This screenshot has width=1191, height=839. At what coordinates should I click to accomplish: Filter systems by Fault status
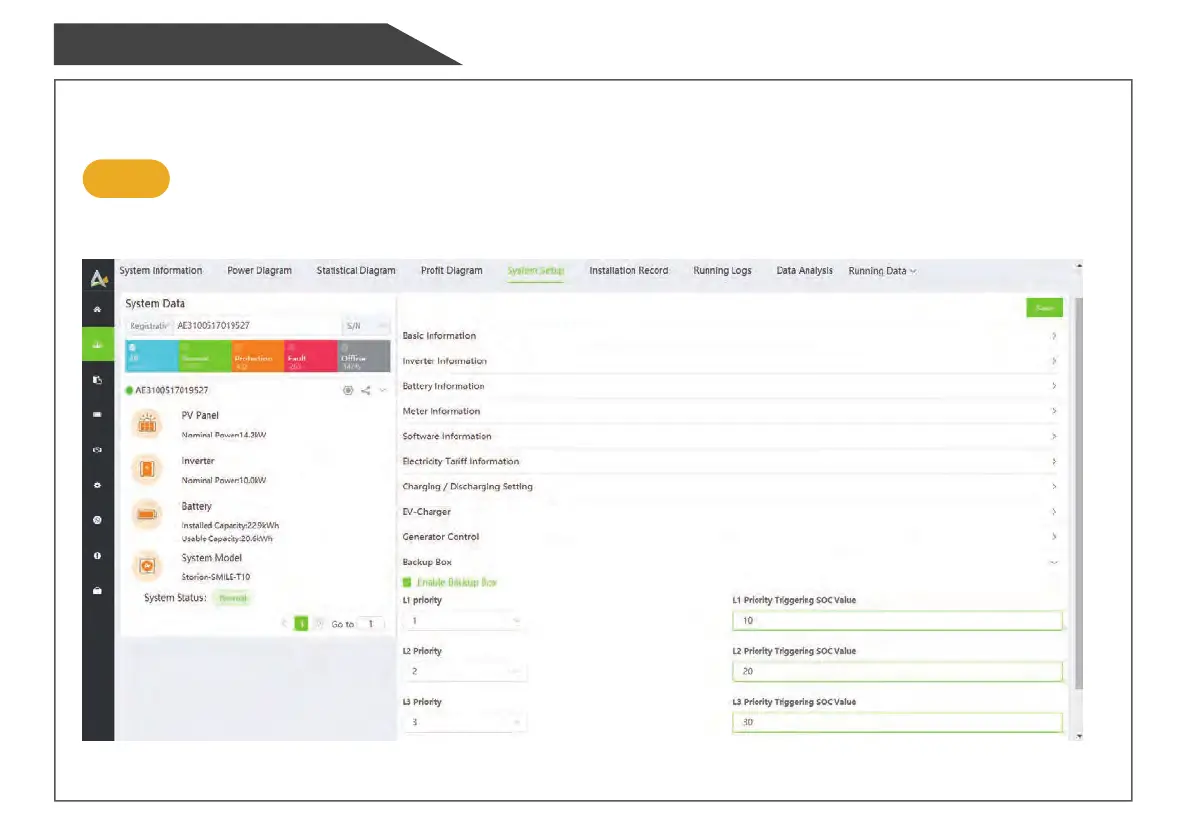coord(311,356)
